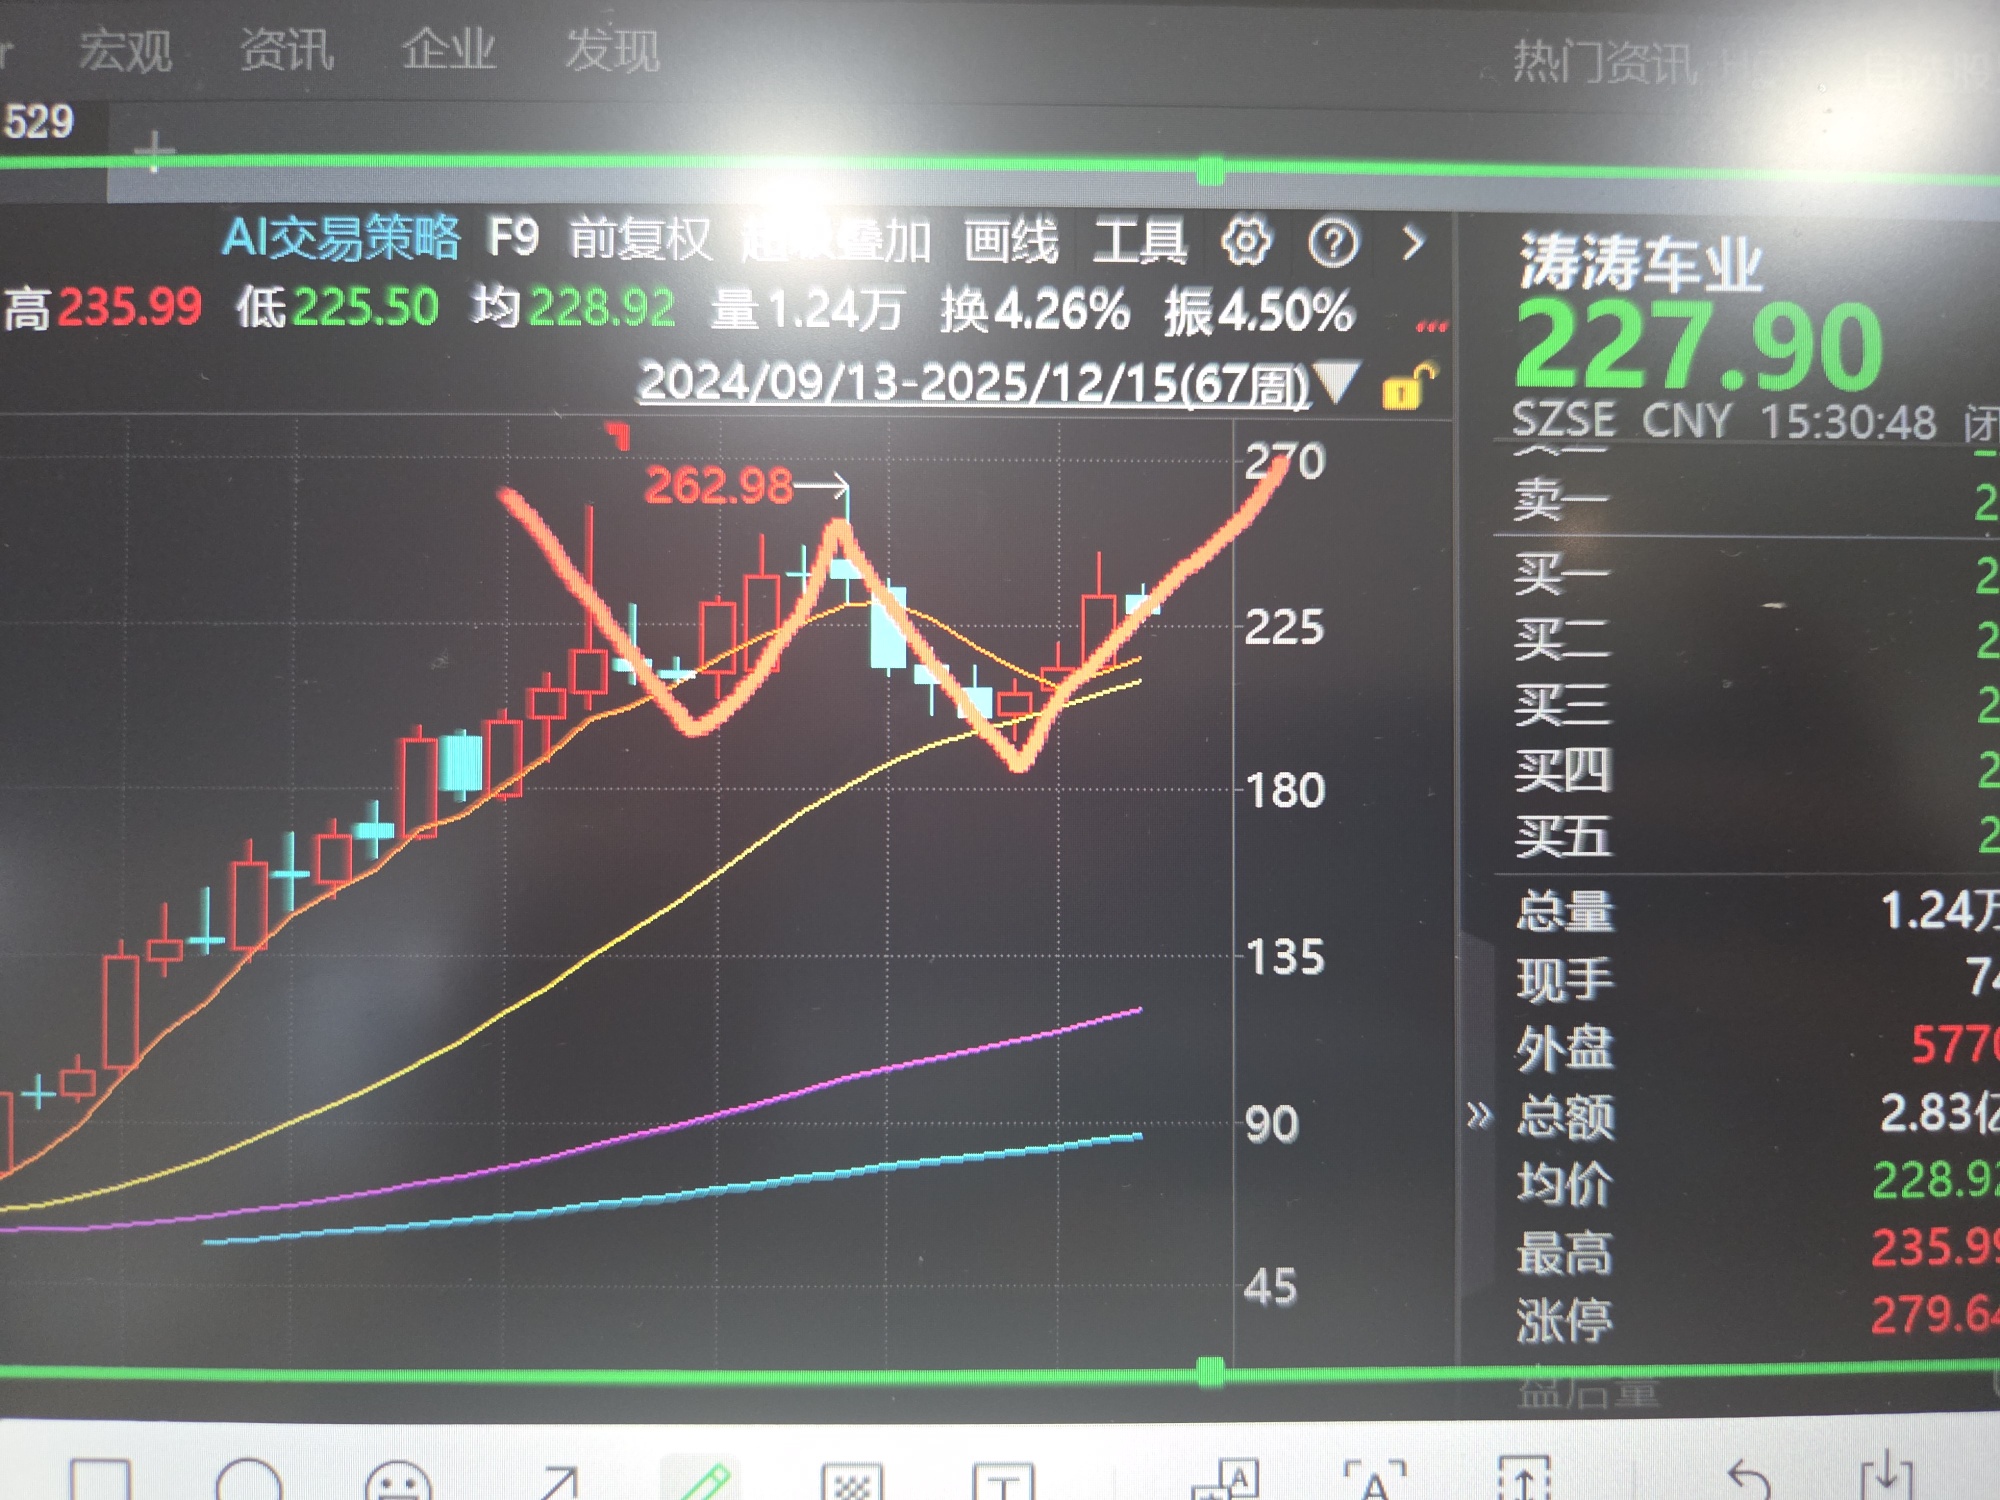
Task: Open chart settings gear icon
Action: tap(1246, 241)
